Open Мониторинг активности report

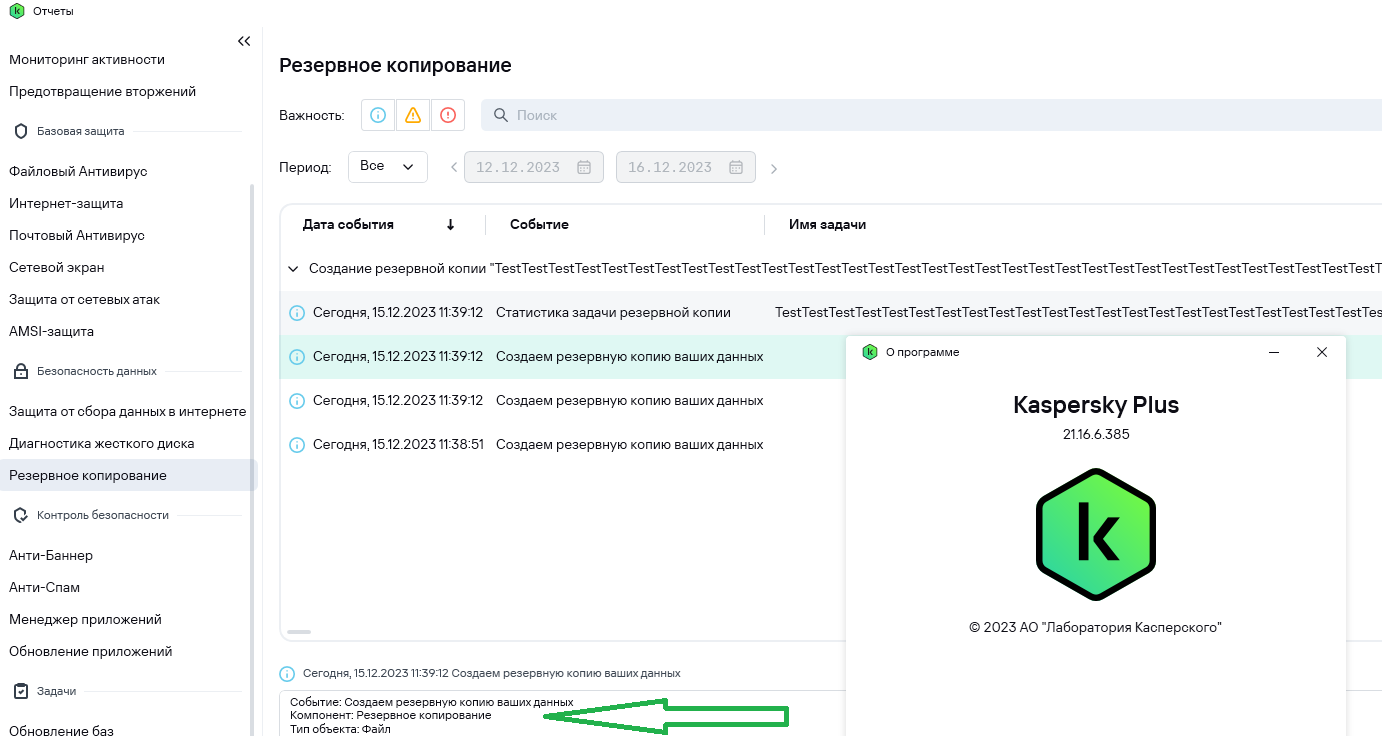[x=87, y=59]
